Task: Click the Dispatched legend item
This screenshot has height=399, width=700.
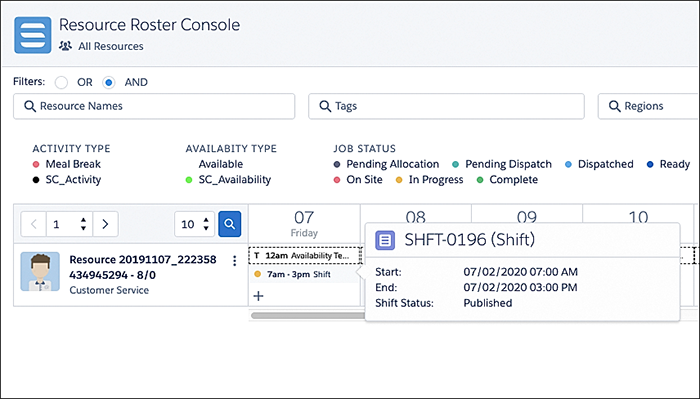Action: 599,164
